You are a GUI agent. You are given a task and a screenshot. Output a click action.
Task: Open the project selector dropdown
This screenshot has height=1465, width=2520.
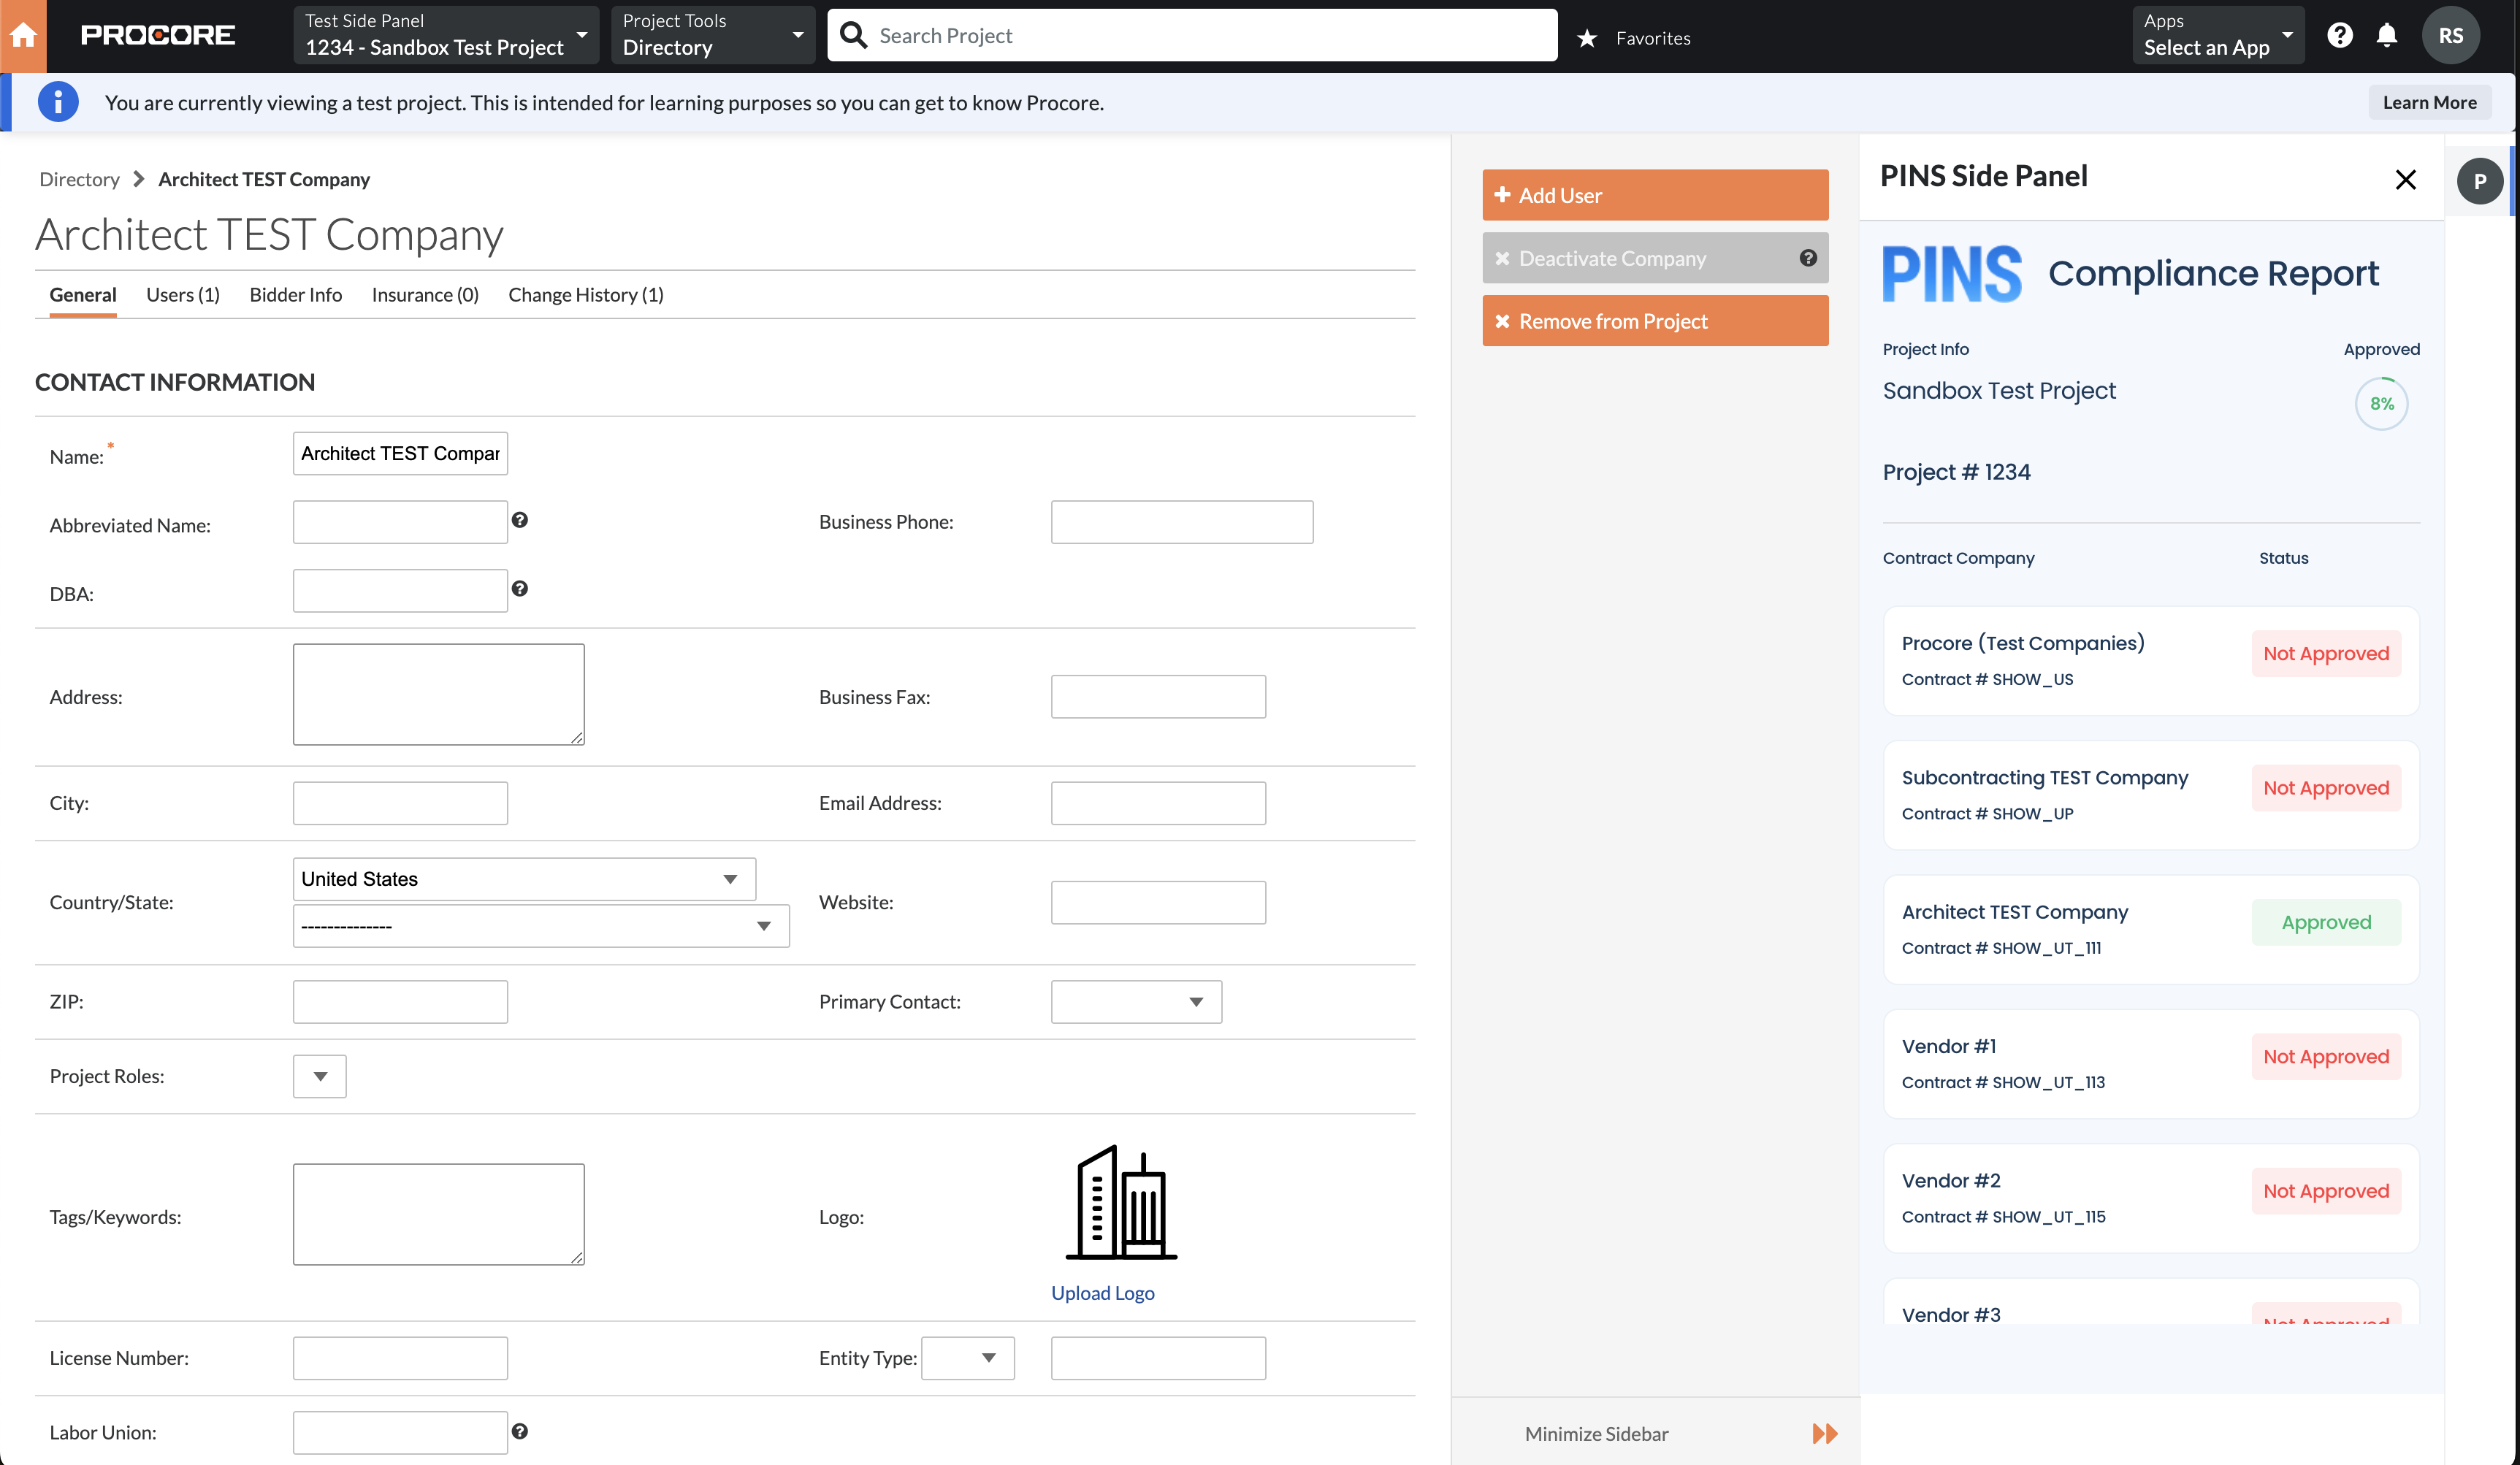(446, 35)
